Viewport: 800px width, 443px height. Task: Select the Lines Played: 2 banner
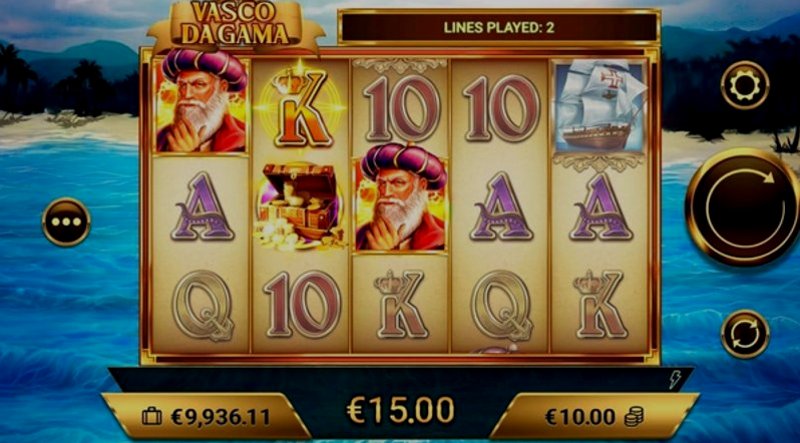(498, 28)
